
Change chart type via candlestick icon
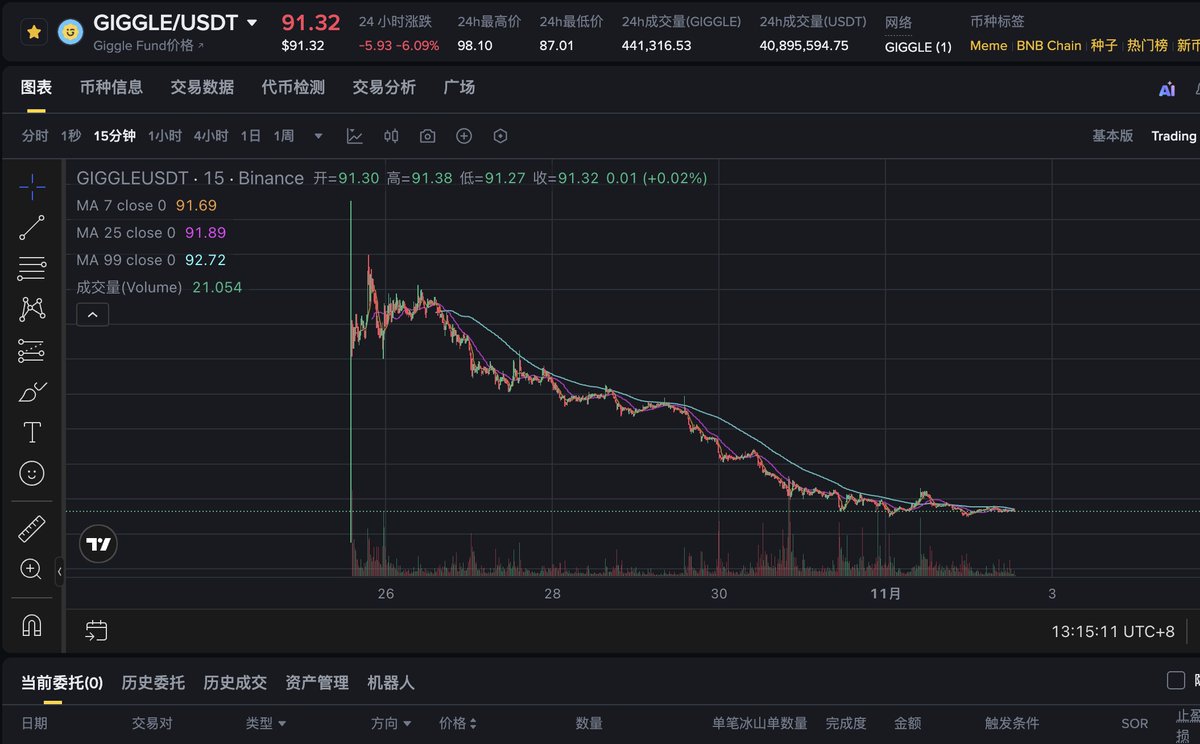(391, 136)
